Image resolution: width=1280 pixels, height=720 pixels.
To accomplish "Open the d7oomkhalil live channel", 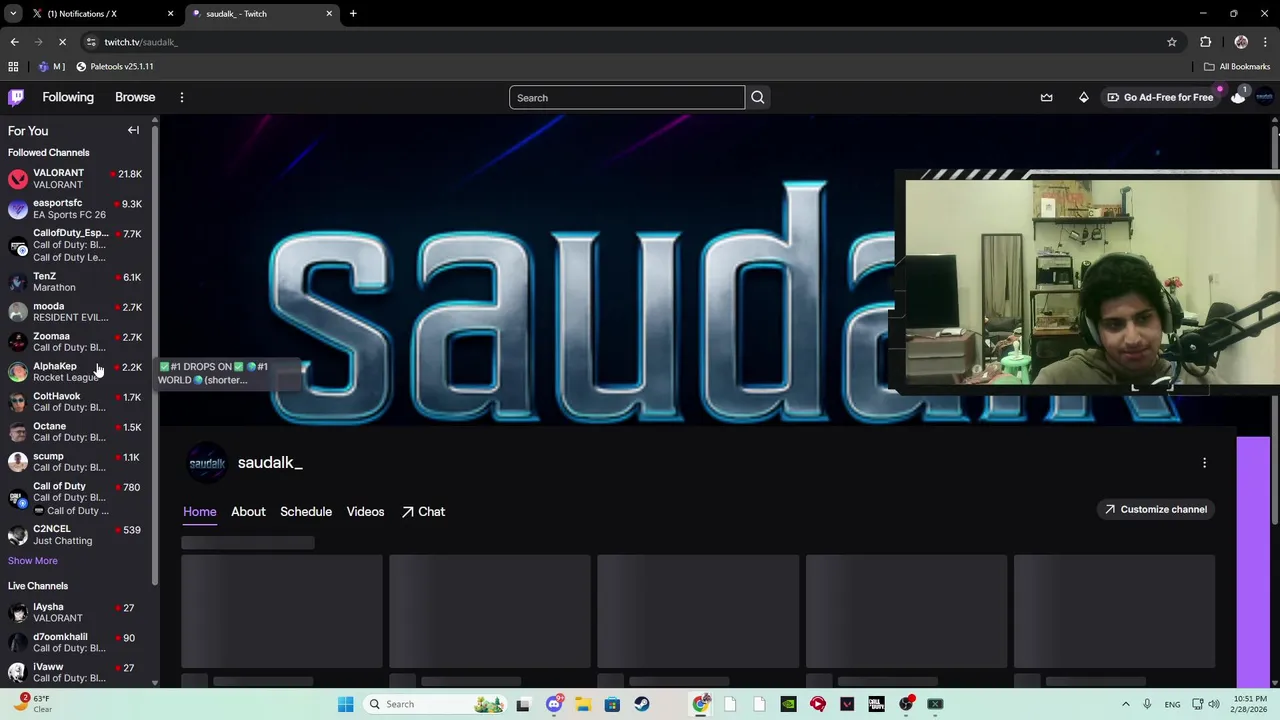I will [75, 643].
